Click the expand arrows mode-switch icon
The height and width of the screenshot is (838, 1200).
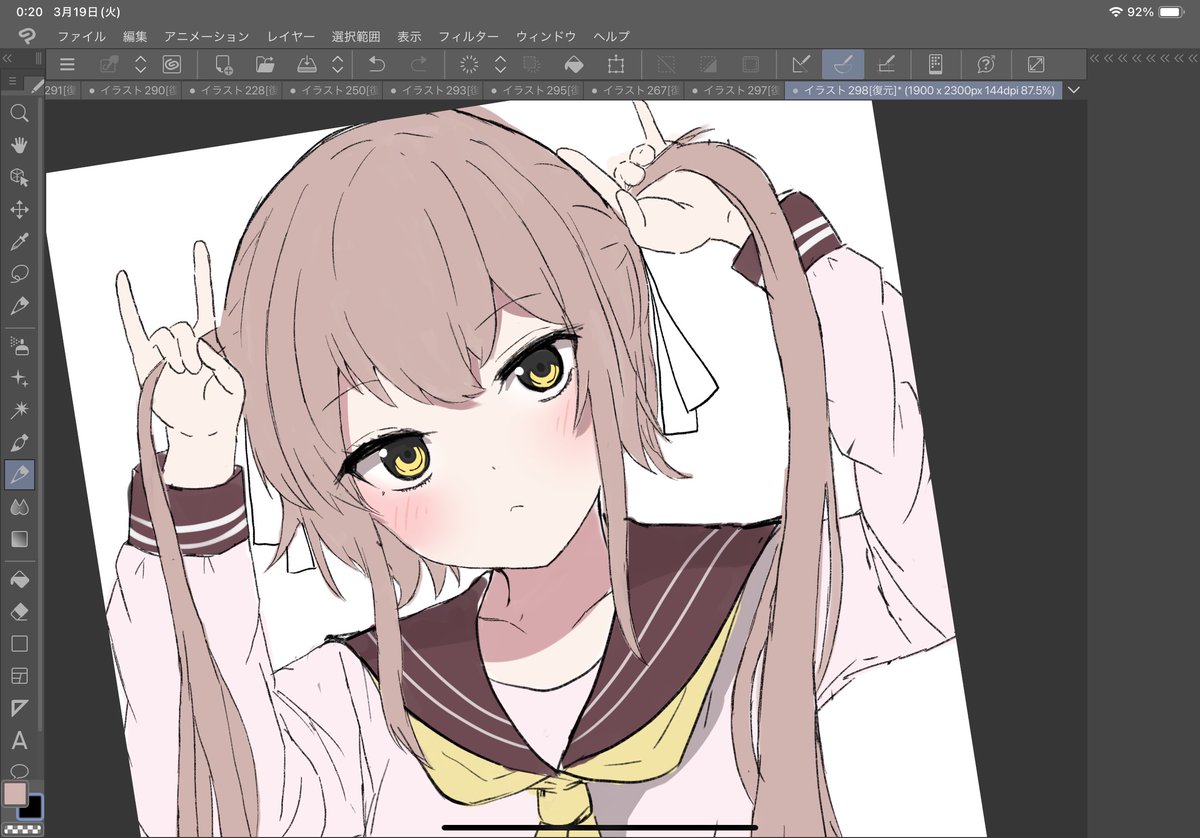pos(1037,65)
